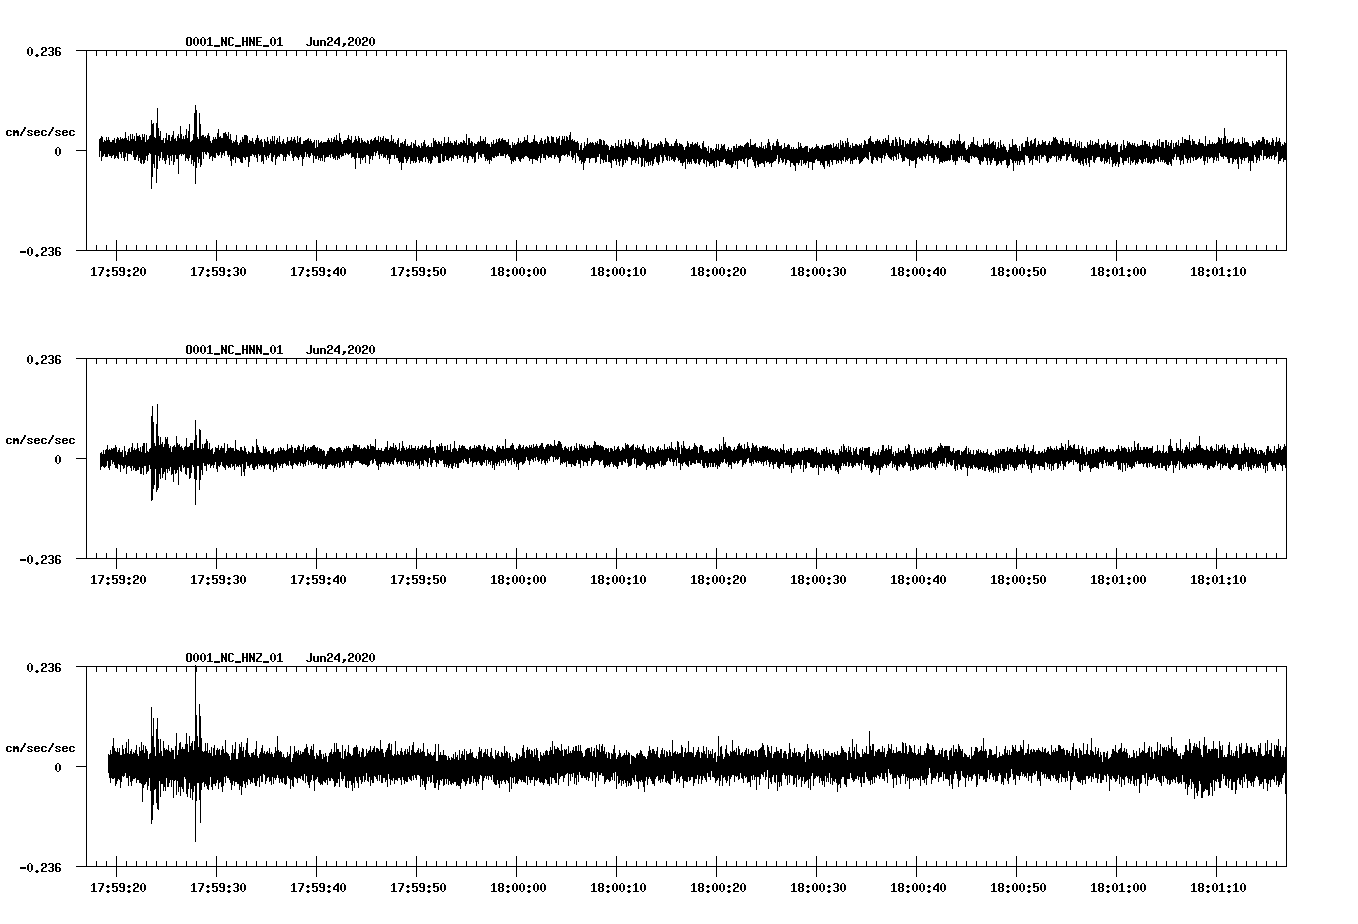
Task: Click the cm/sec/sec unit label of HNN
Action: [x=40, y=440]
